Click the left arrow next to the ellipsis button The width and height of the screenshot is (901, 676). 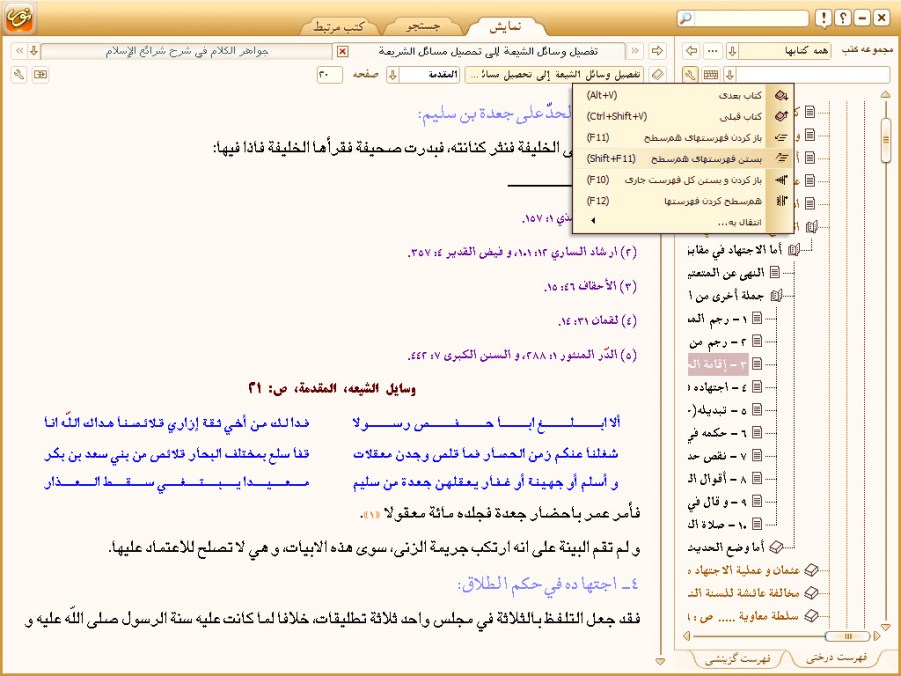(691, 51)
